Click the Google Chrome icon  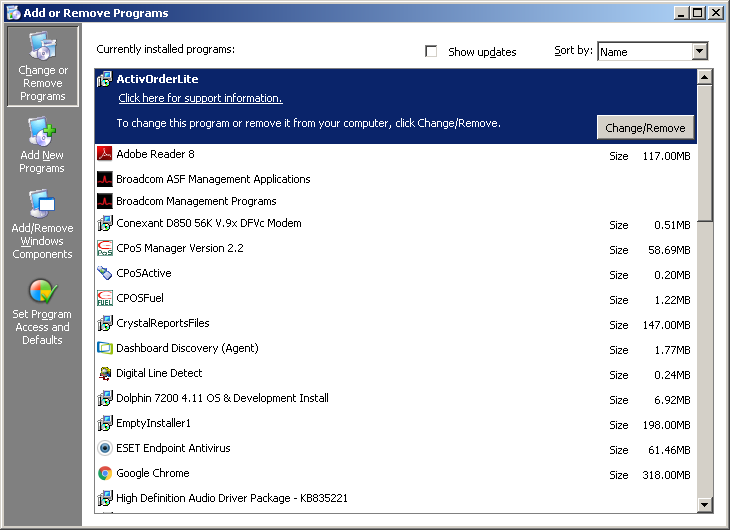(105, 473)
